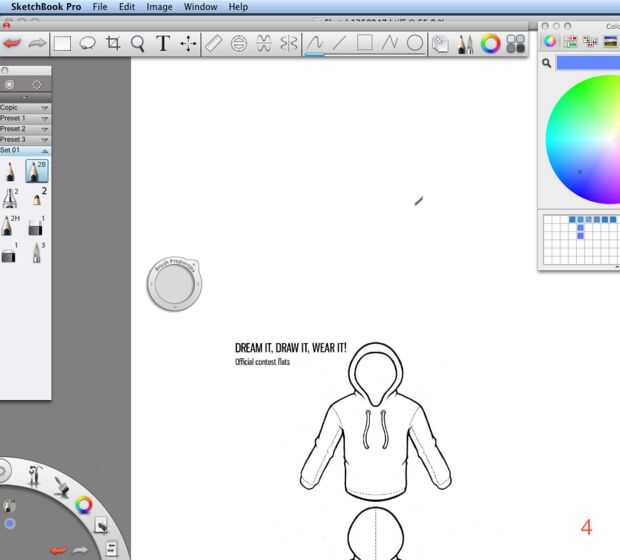Screen dimensions: 620x560
Task: Open the Copic Library icon in toolbar
Action: coord(516,44)
